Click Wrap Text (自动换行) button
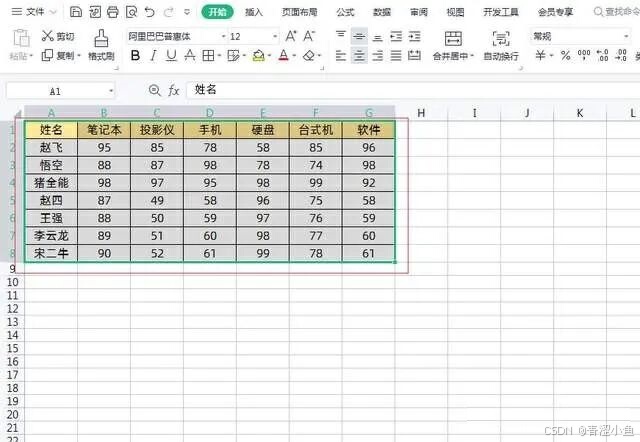 [501, 45]
